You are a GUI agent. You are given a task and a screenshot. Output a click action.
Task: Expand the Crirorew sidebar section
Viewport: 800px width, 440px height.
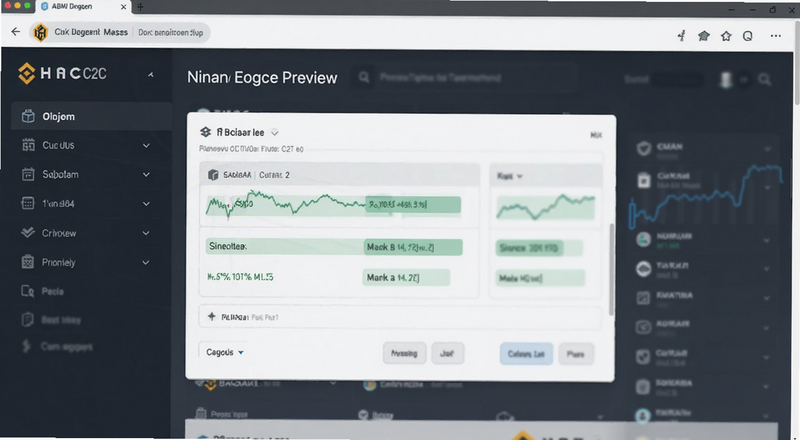click(146, 233)
